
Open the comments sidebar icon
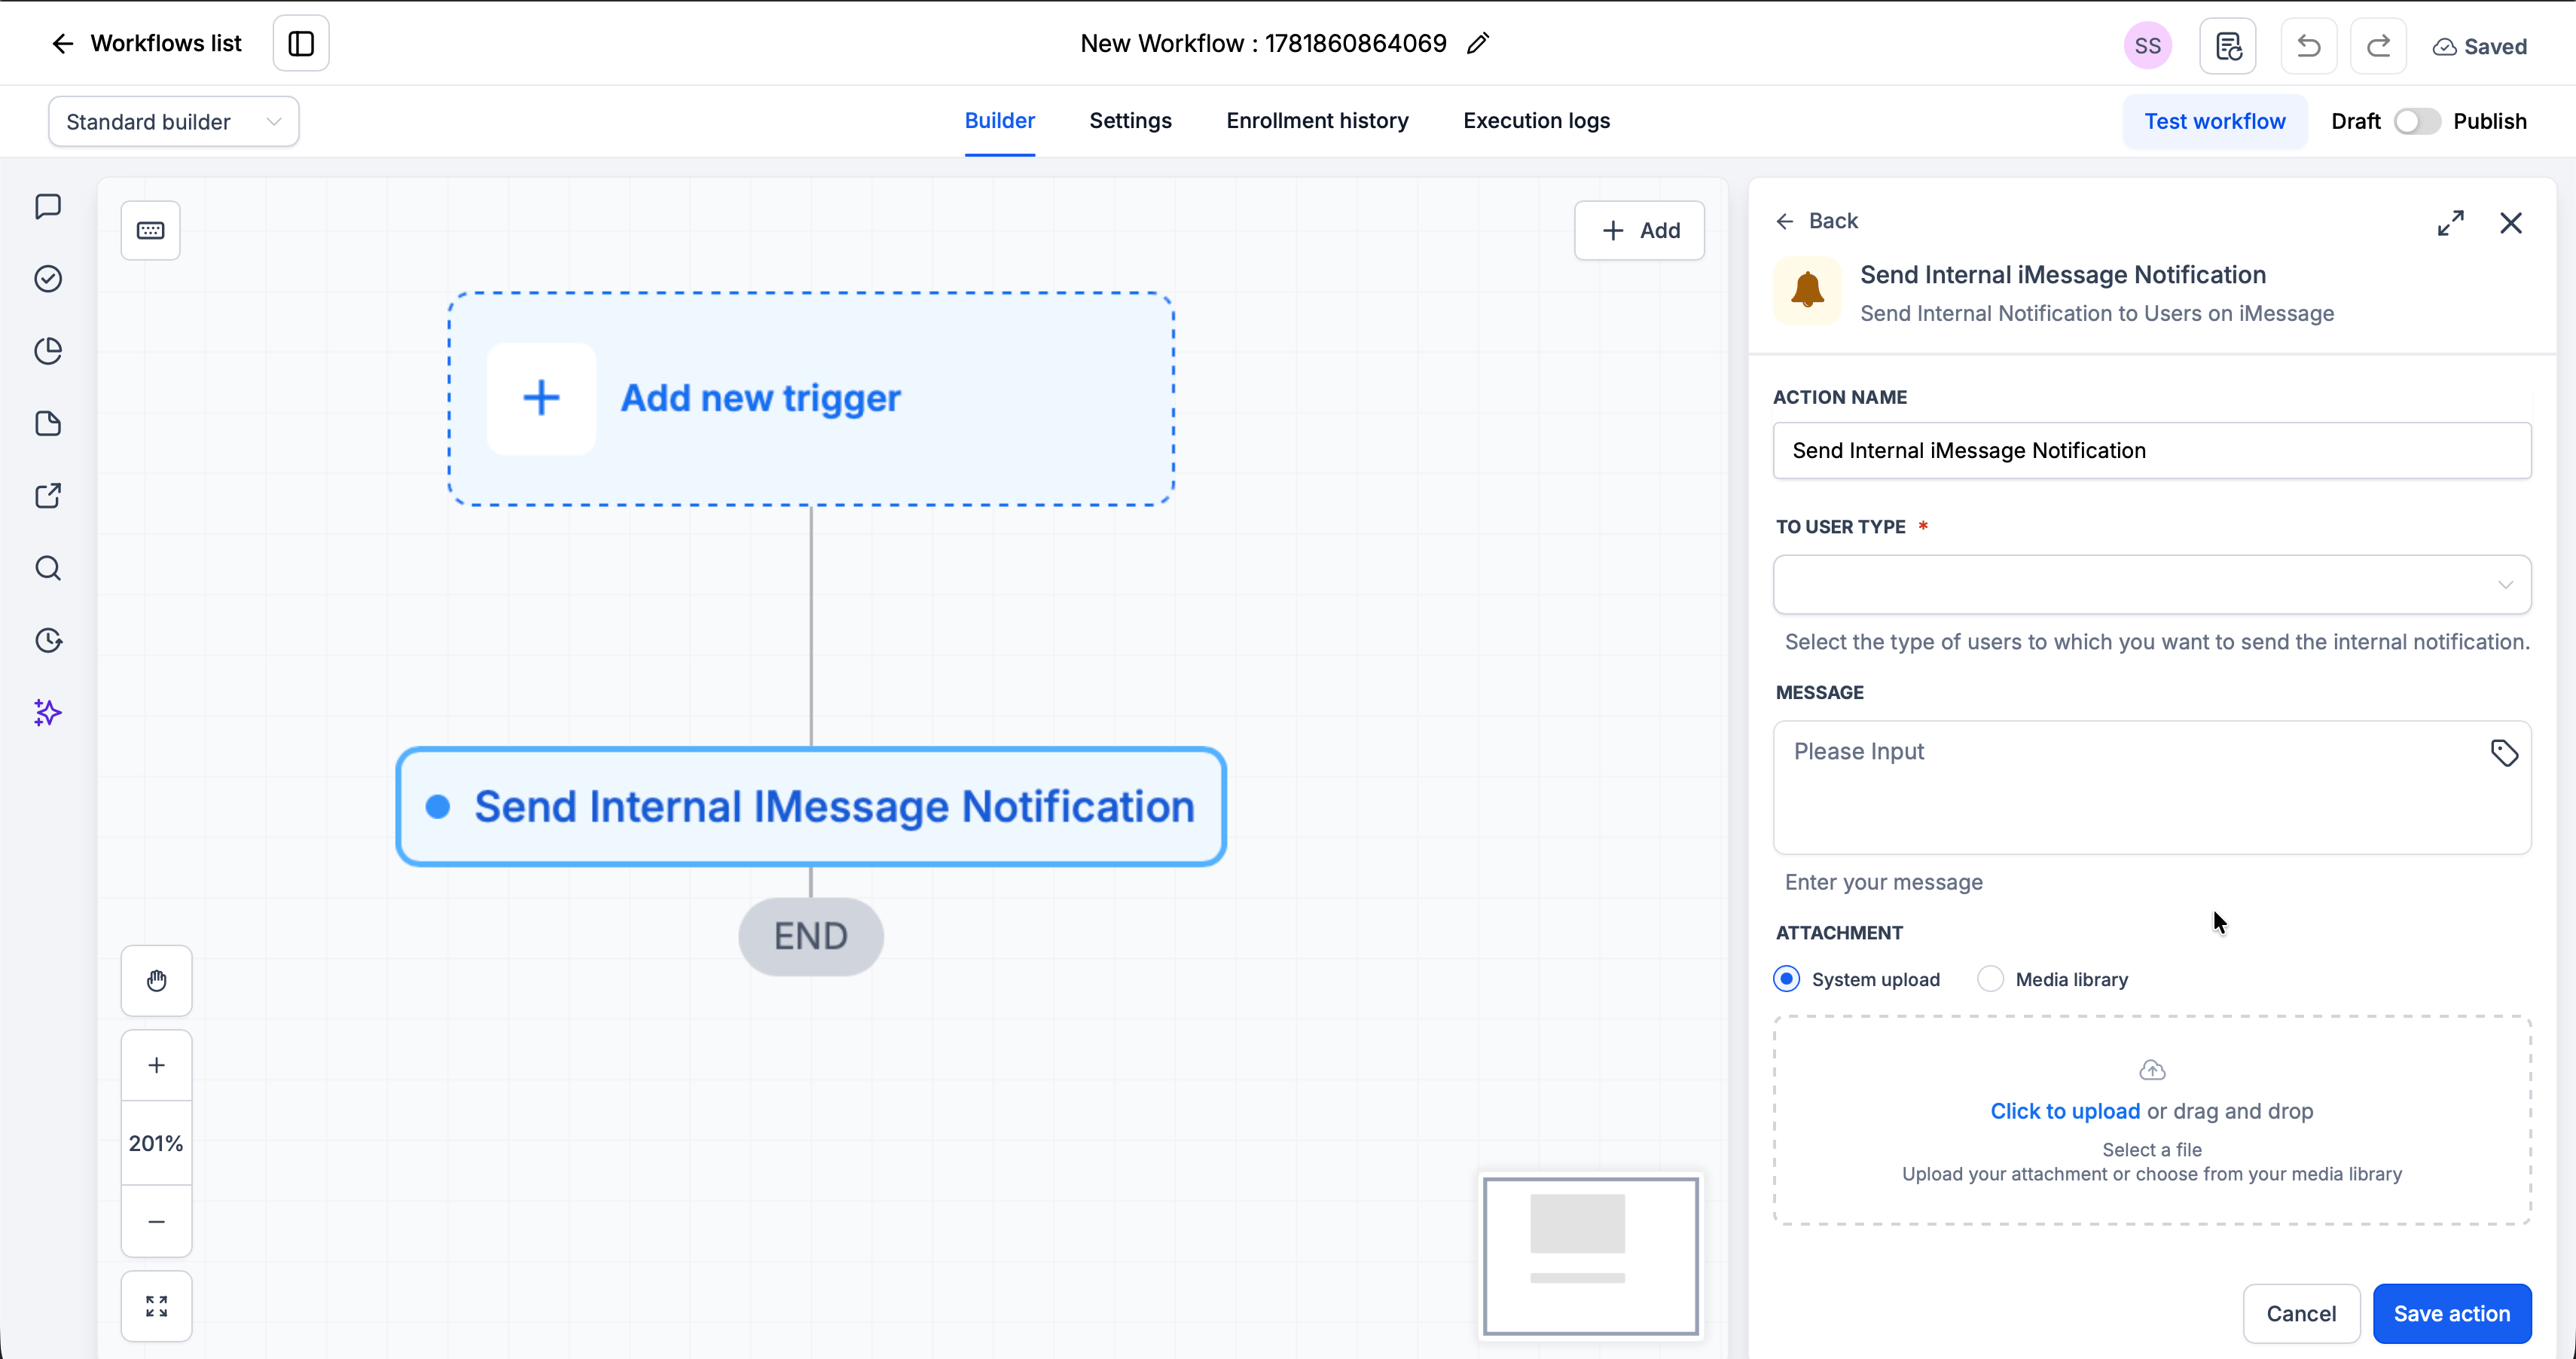point(48,206)
